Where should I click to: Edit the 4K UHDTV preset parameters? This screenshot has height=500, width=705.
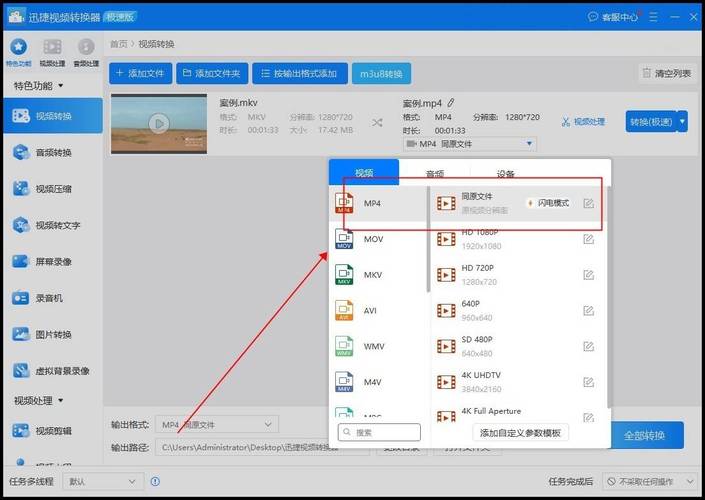588,382
